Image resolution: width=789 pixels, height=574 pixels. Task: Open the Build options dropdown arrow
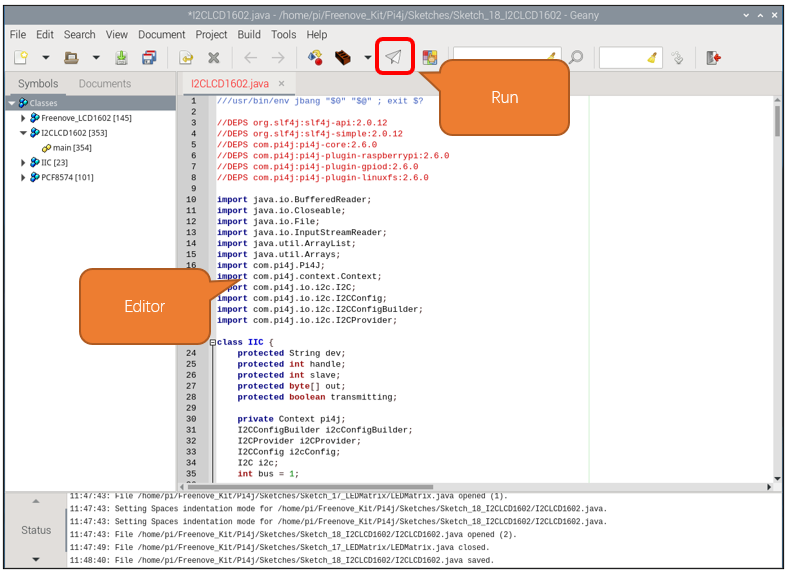point(368,57)
